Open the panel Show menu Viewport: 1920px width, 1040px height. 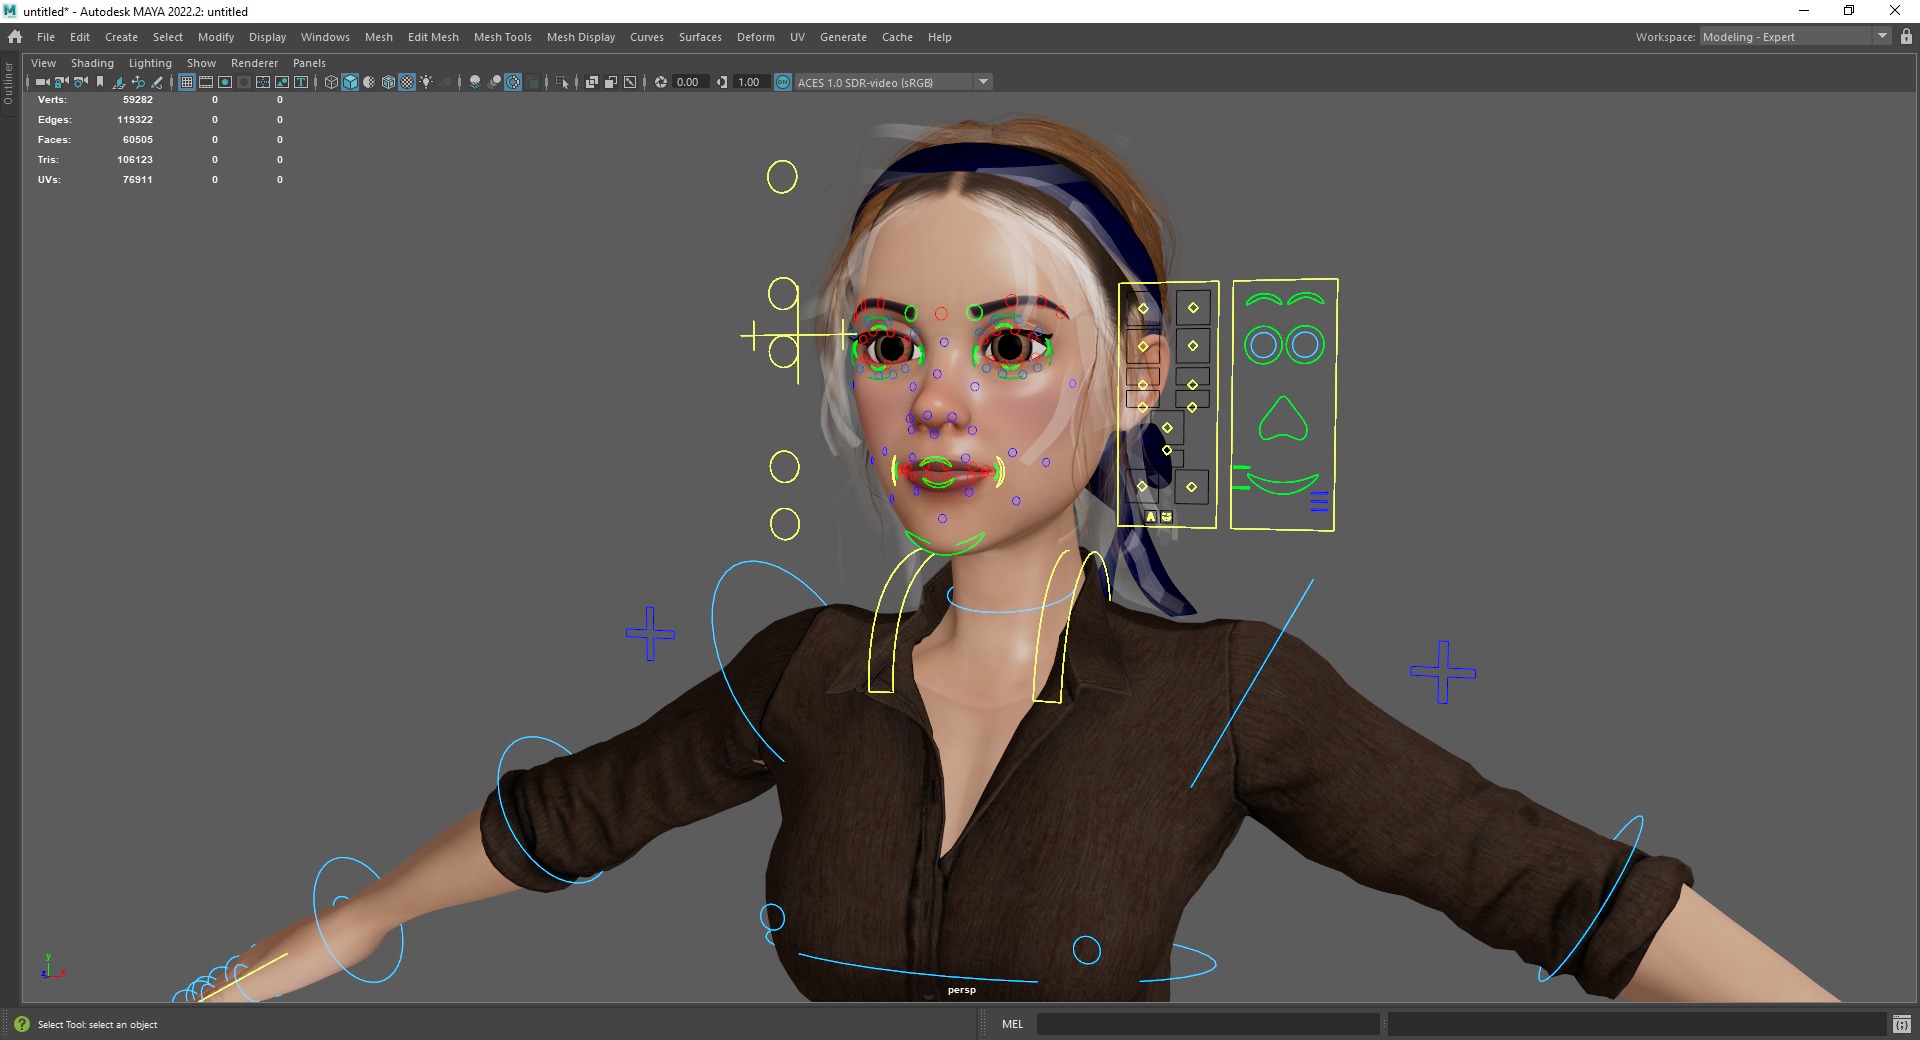[201, 63]
